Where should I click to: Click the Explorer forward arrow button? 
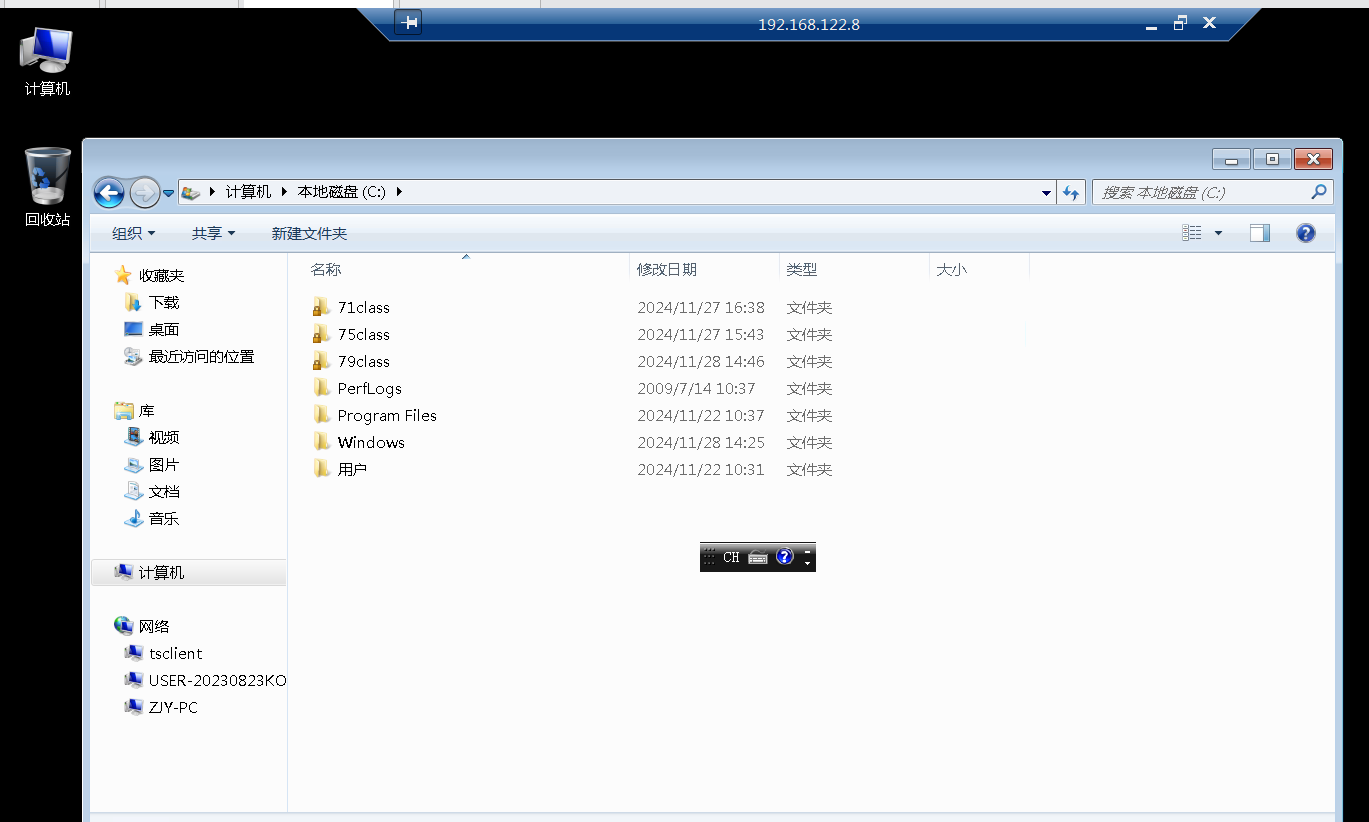pos(145,192)
